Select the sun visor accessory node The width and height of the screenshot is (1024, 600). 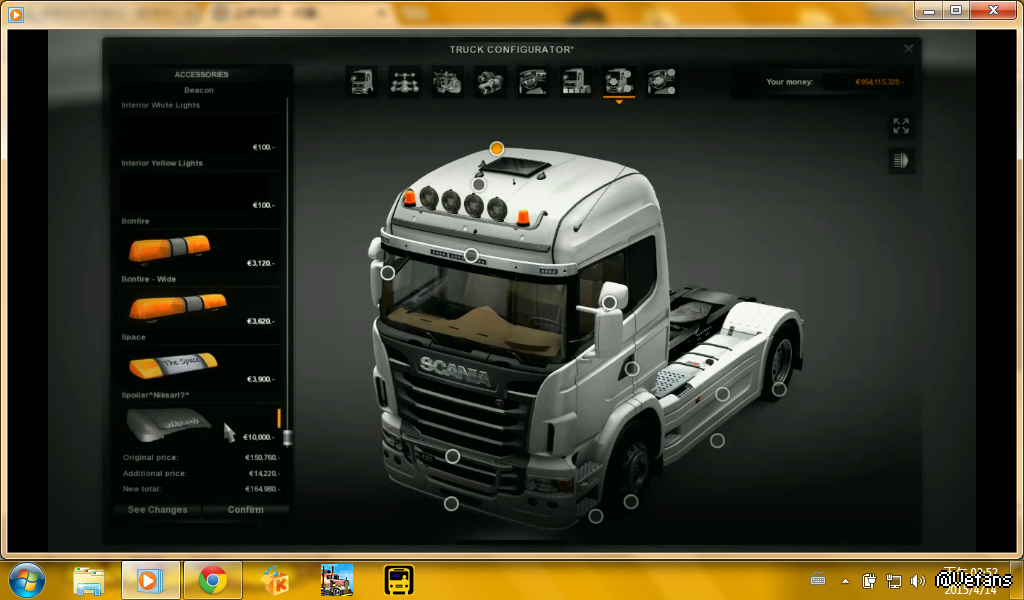471,255
